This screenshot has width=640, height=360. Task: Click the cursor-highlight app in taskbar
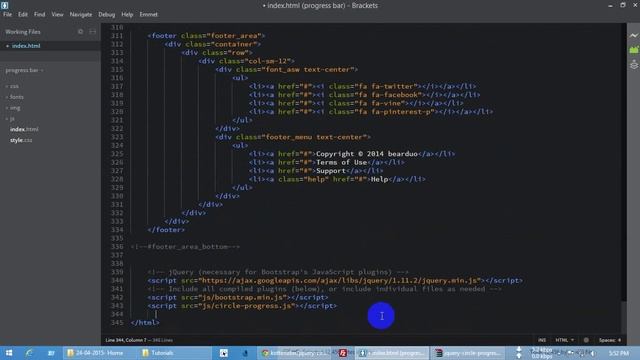pos(224,353)
